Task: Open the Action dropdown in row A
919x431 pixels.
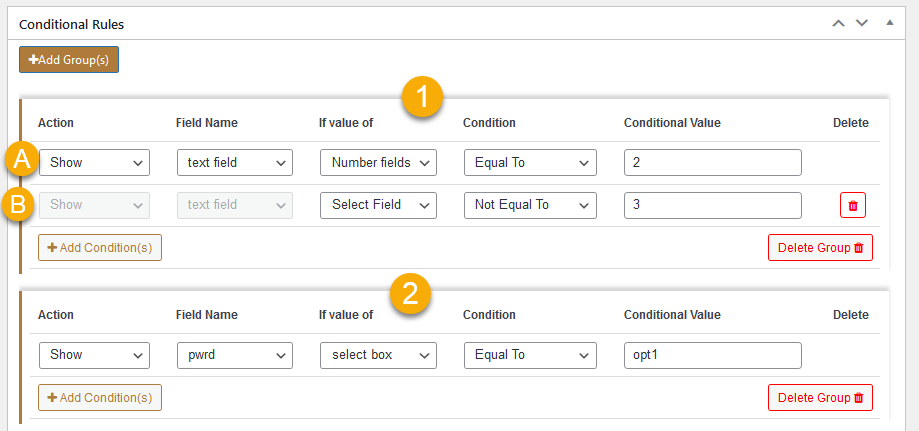Action: pyautogui.click(x=94, y=163)
